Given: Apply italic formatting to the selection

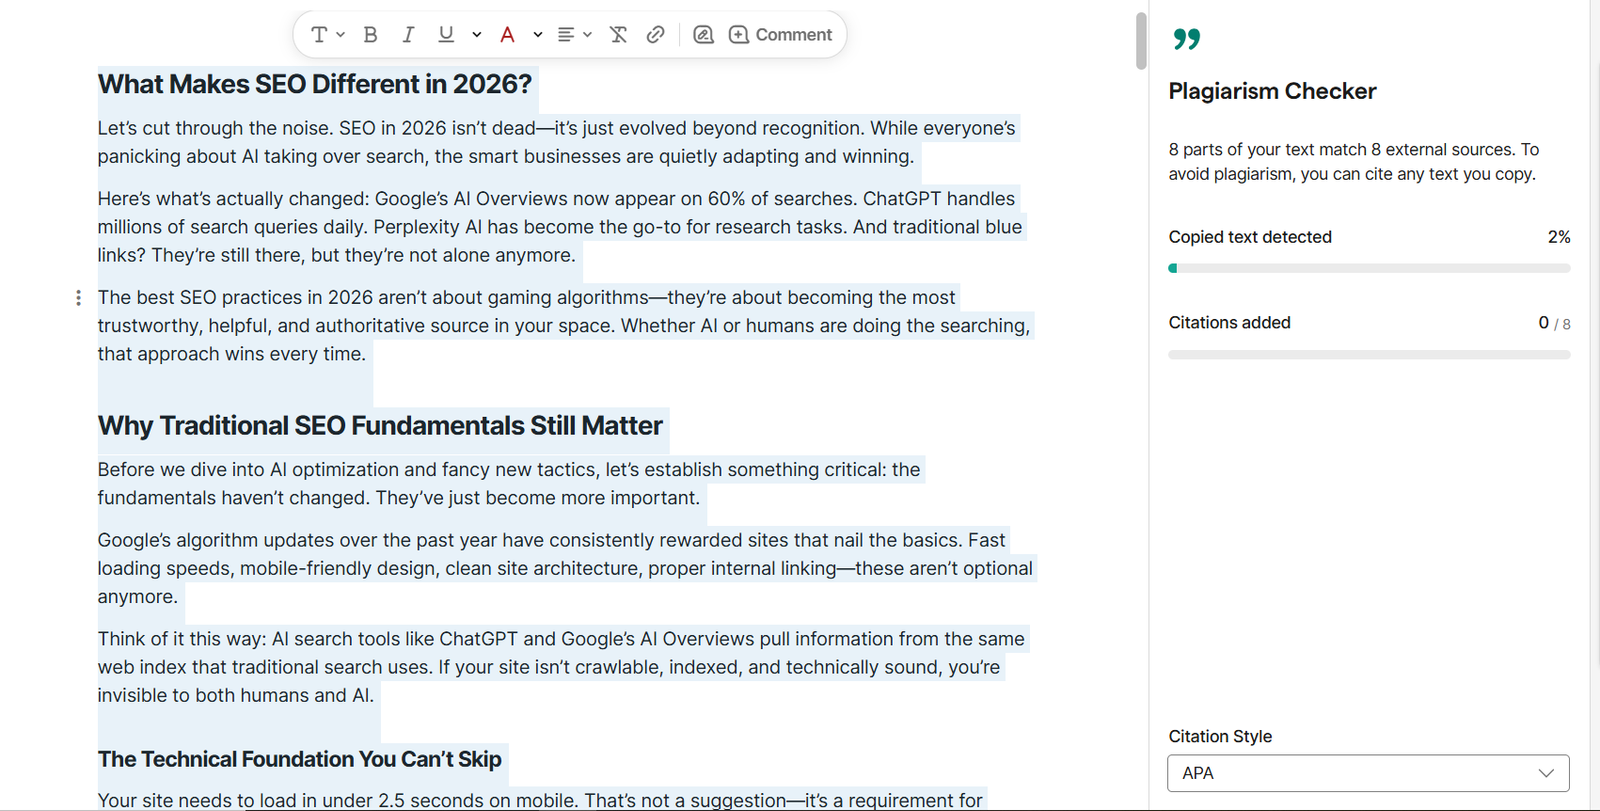Looking at the screenshot, I should 408,35.
